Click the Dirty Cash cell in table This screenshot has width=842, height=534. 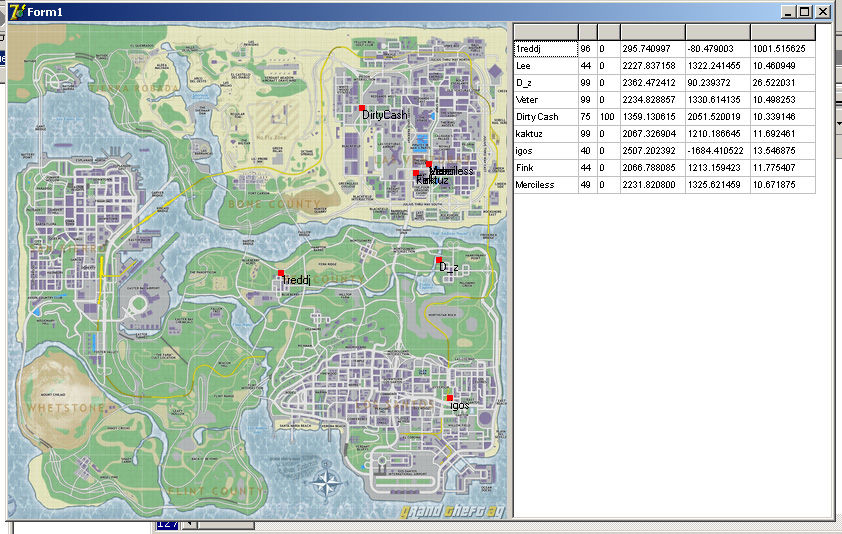(545, 117)
